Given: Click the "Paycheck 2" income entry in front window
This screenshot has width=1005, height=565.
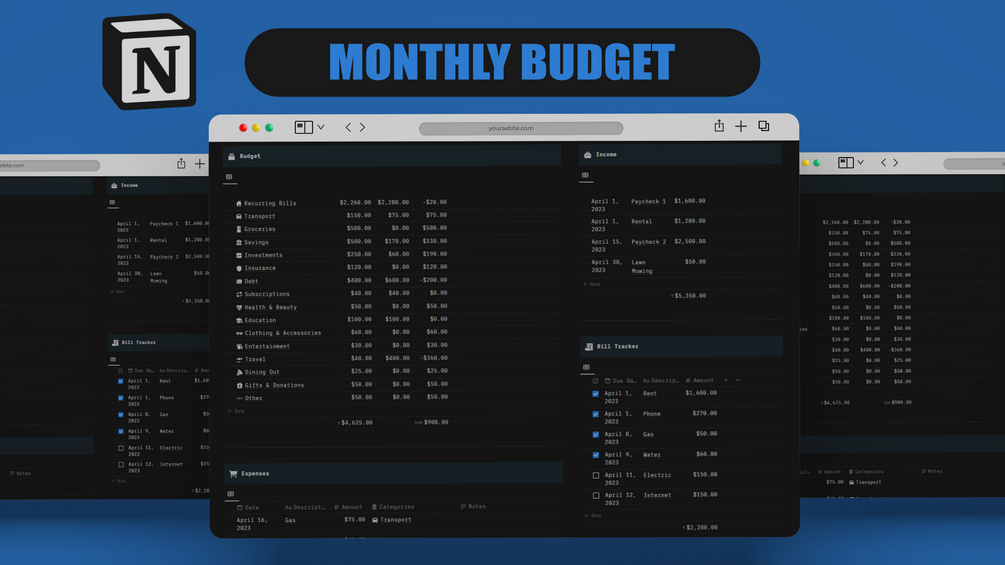Looking at the screenshot, I should pos(649,242).
